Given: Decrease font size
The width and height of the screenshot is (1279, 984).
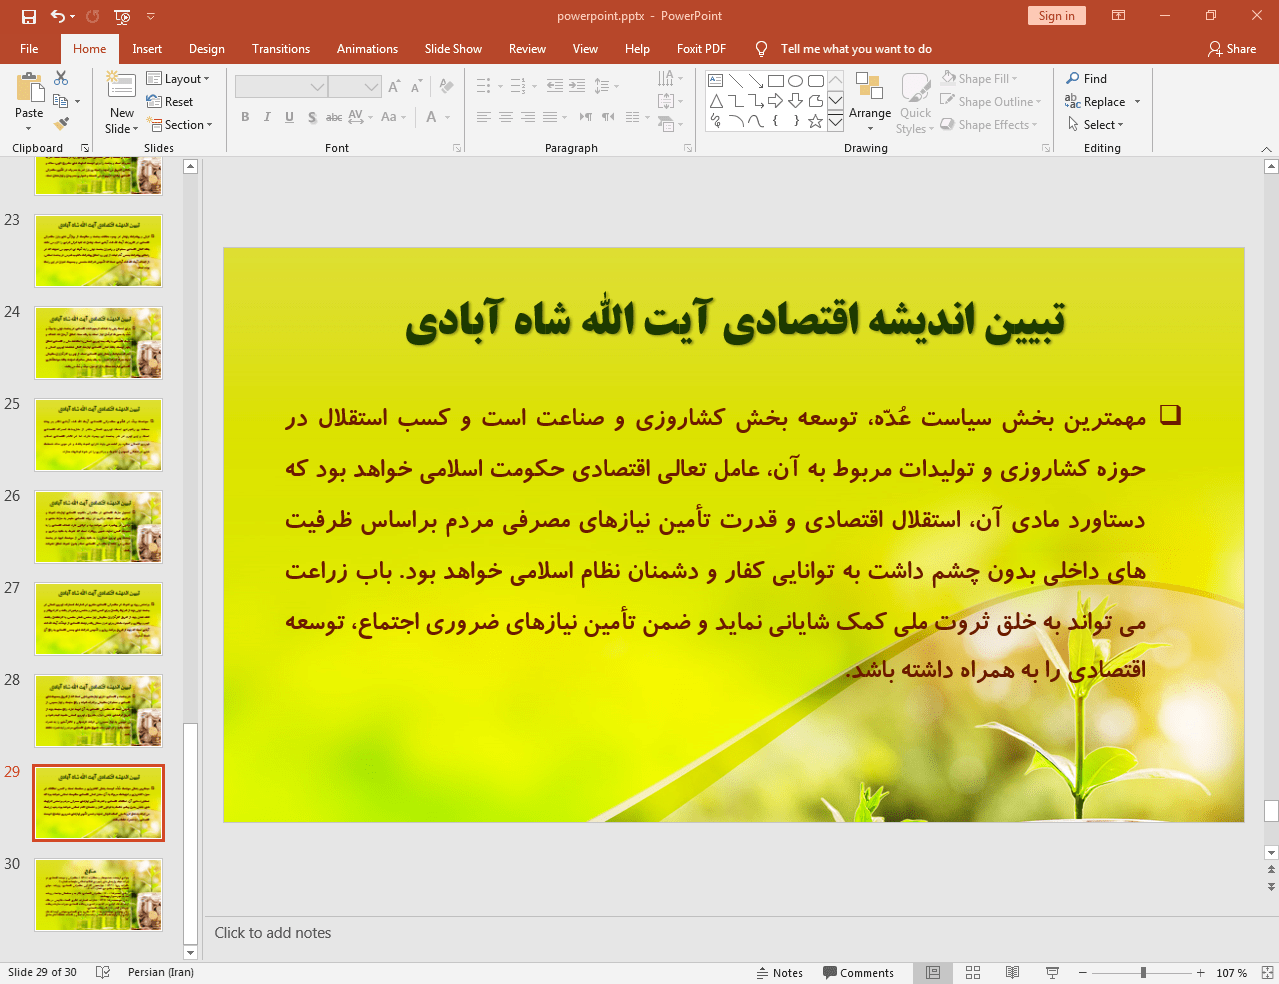Looking at the screenshot, I should click(x=416, y=87).
